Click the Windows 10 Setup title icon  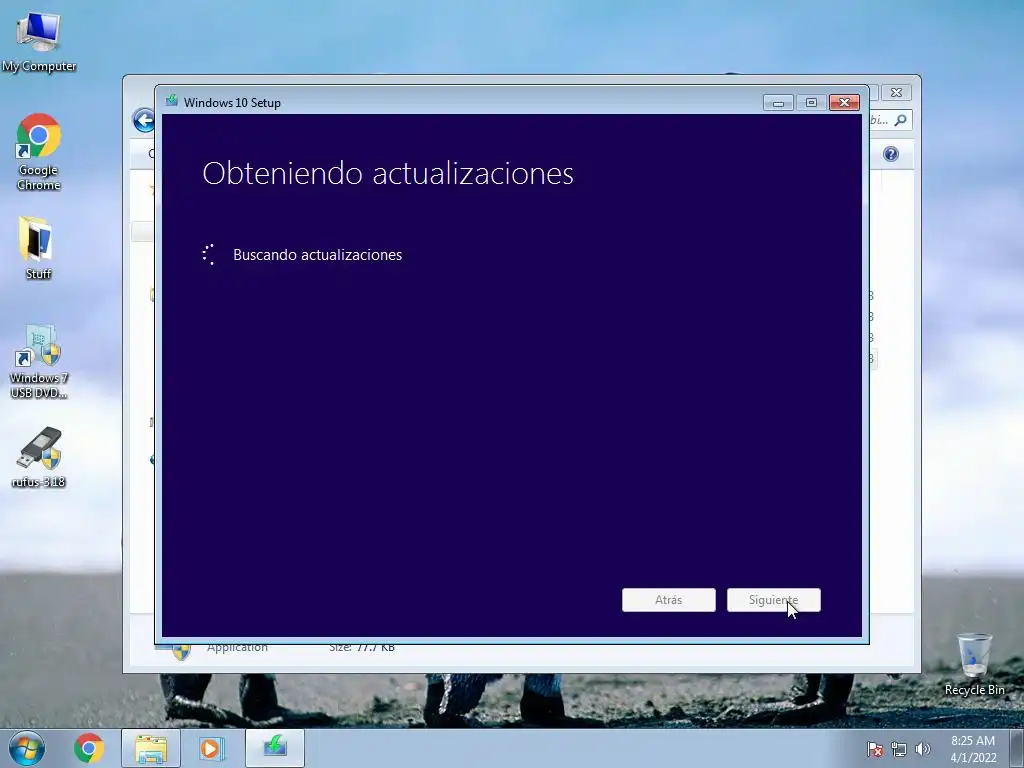[x=172, y=101]
